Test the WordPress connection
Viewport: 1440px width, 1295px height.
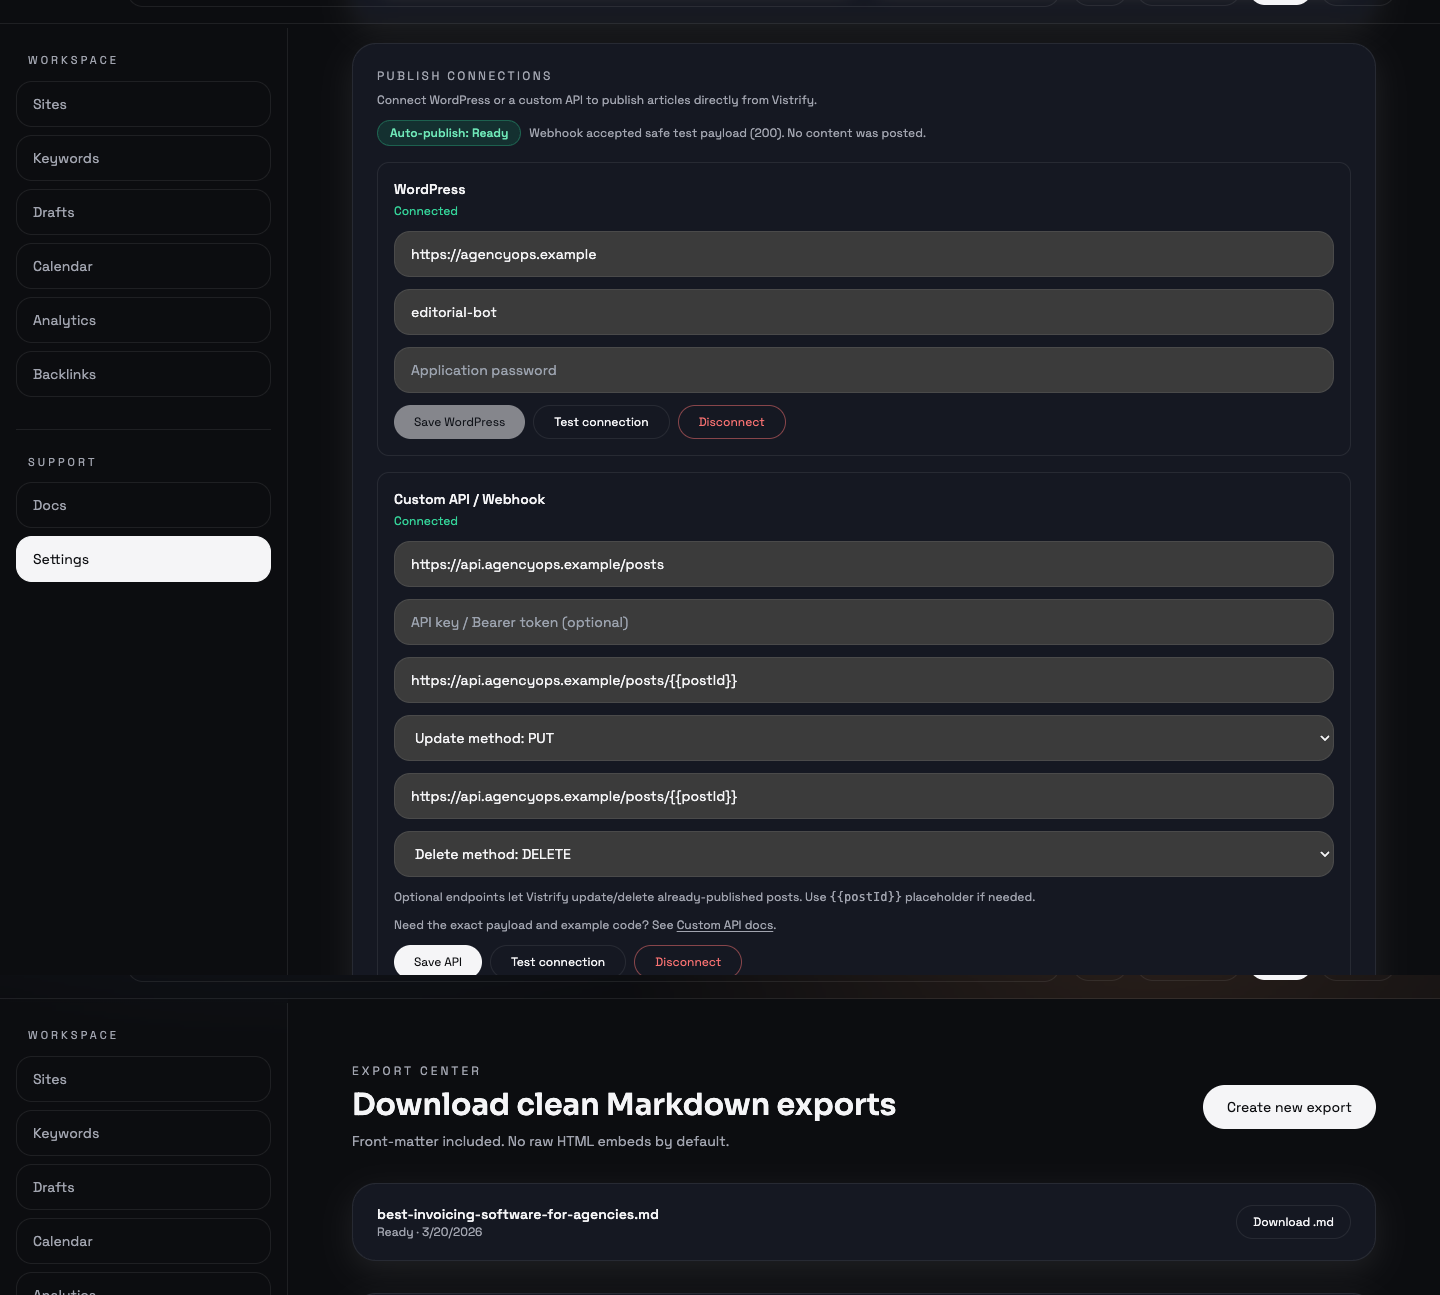click(601, 422)
